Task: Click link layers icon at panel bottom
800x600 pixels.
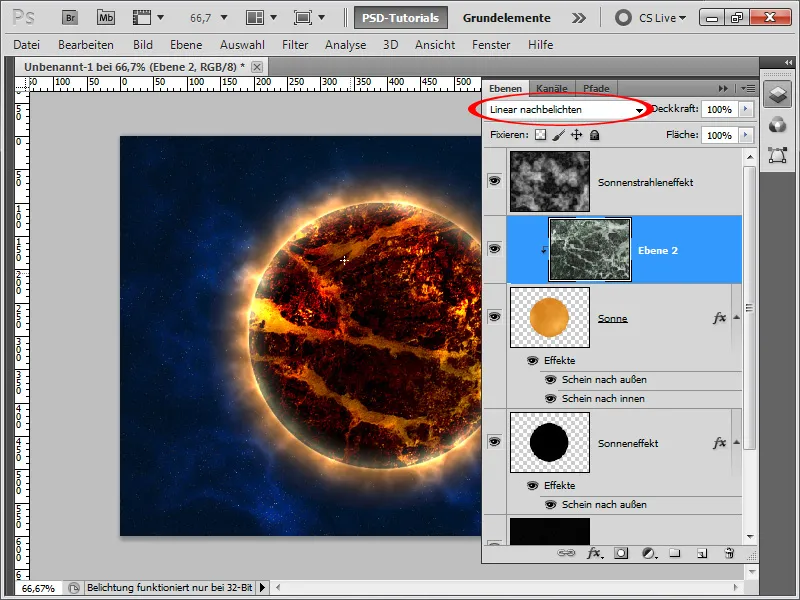Action: pyautogui.click(x=566, y=553)
